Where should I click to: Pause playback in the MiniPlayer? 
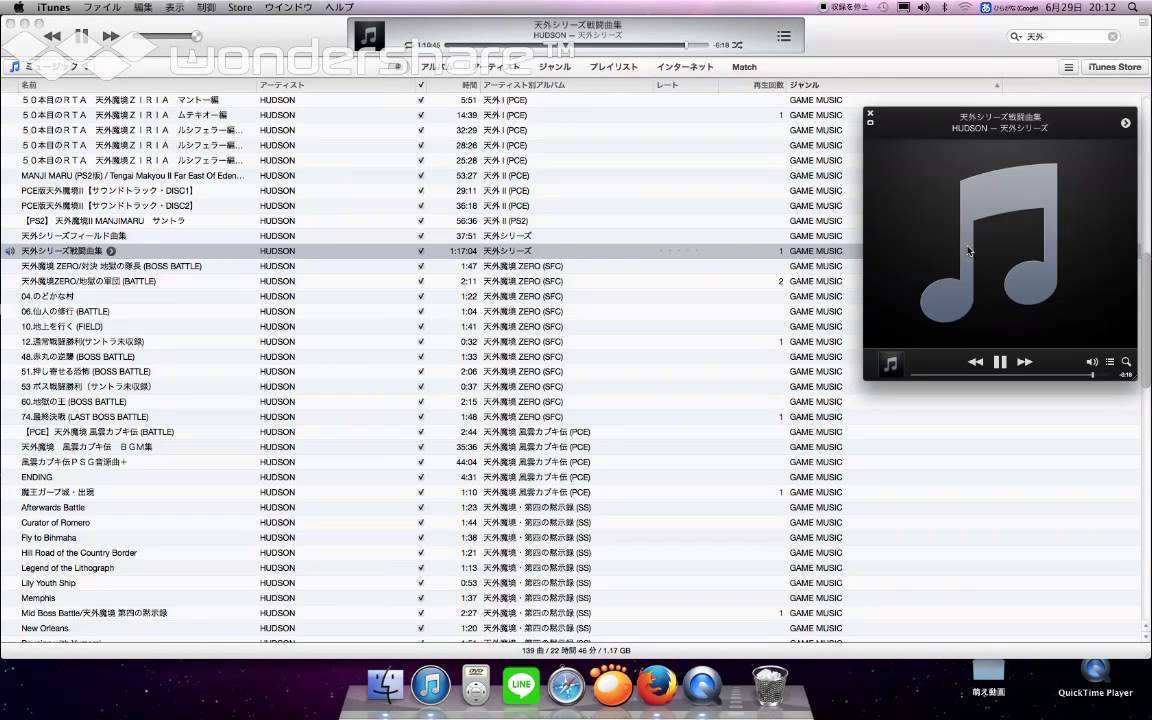(1000, 362)
